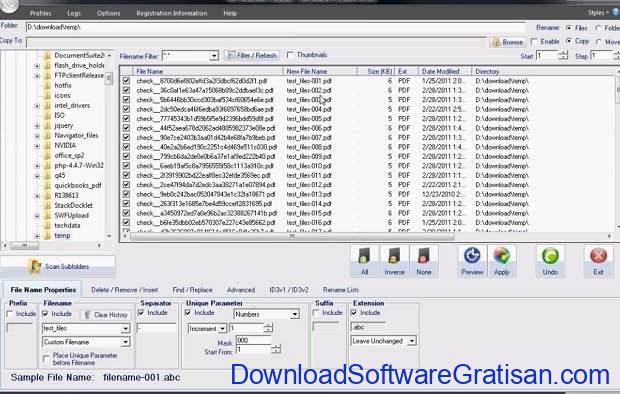
Task: Uncheck the test_files-001.pdf row checkbox
Action: point(126,81)
